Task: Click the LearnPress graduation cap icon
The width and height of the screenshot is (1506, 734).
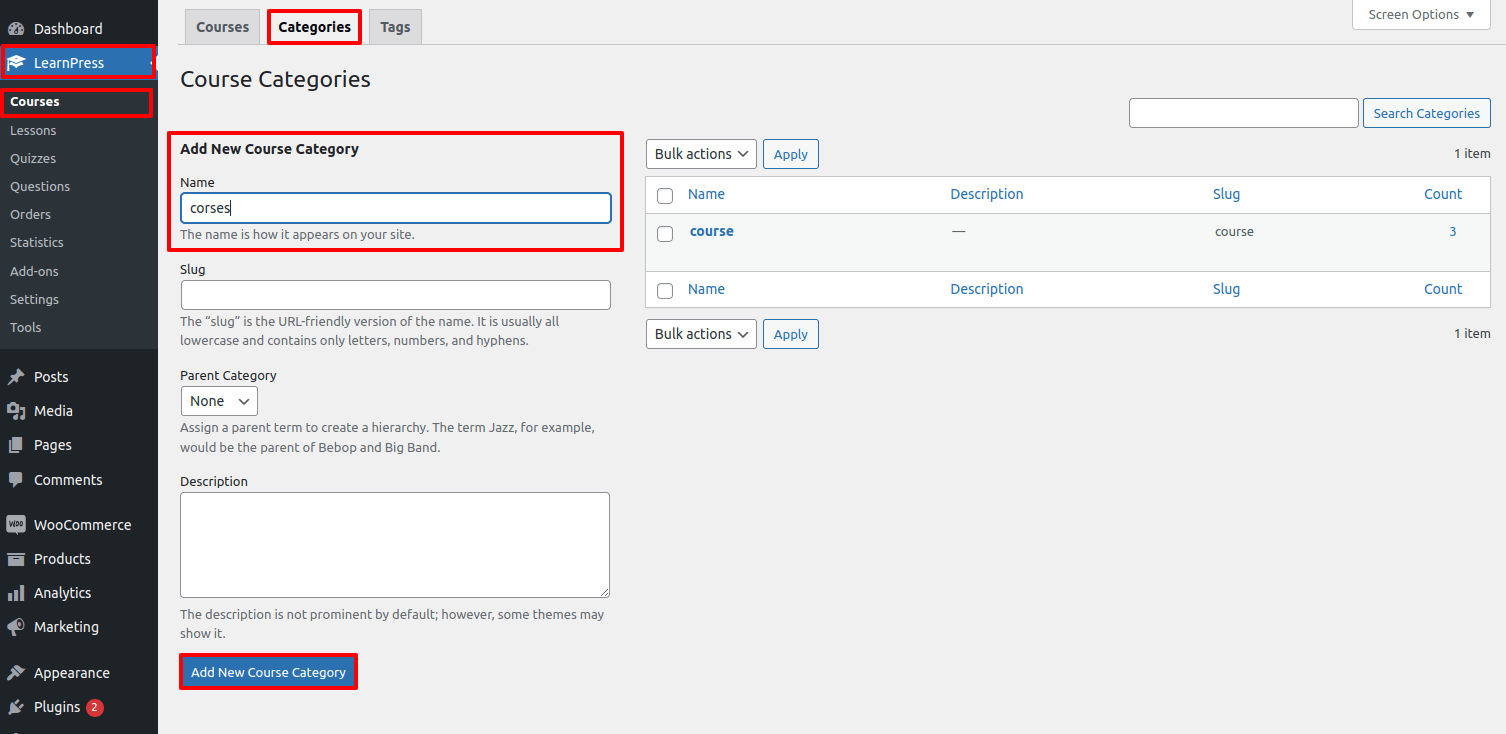Action: 16,63
